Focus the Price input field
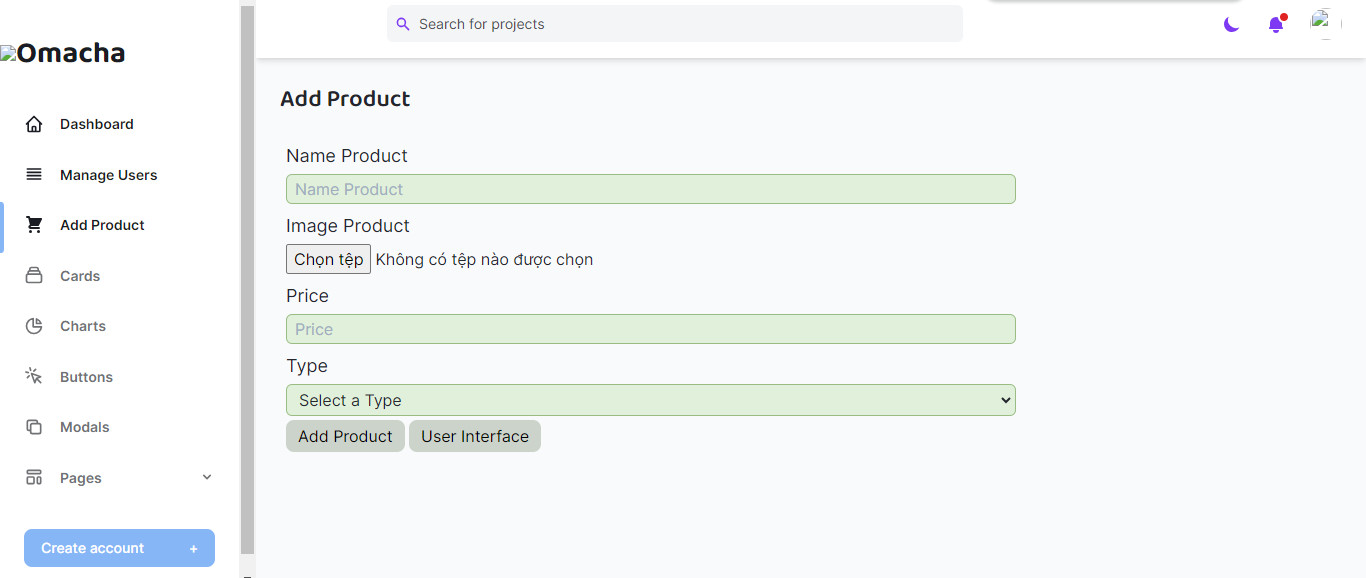1366x578 pixels. (x=651, y=329)
